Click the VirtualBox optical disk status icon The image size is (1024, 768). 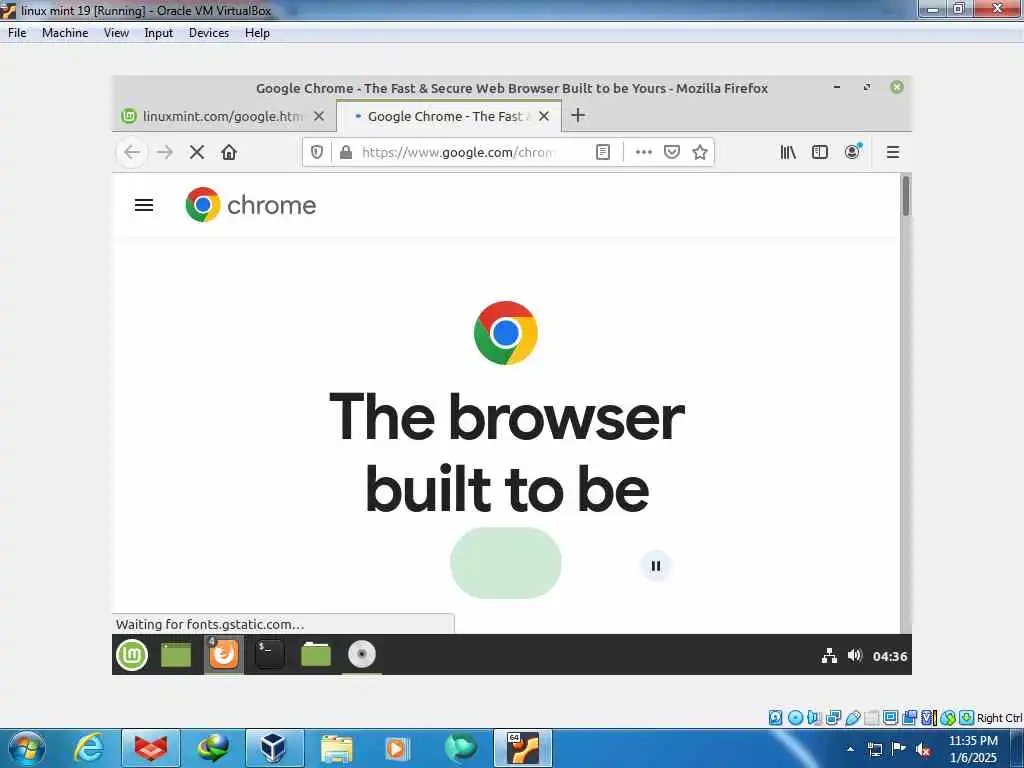click(x=795, y=718)
